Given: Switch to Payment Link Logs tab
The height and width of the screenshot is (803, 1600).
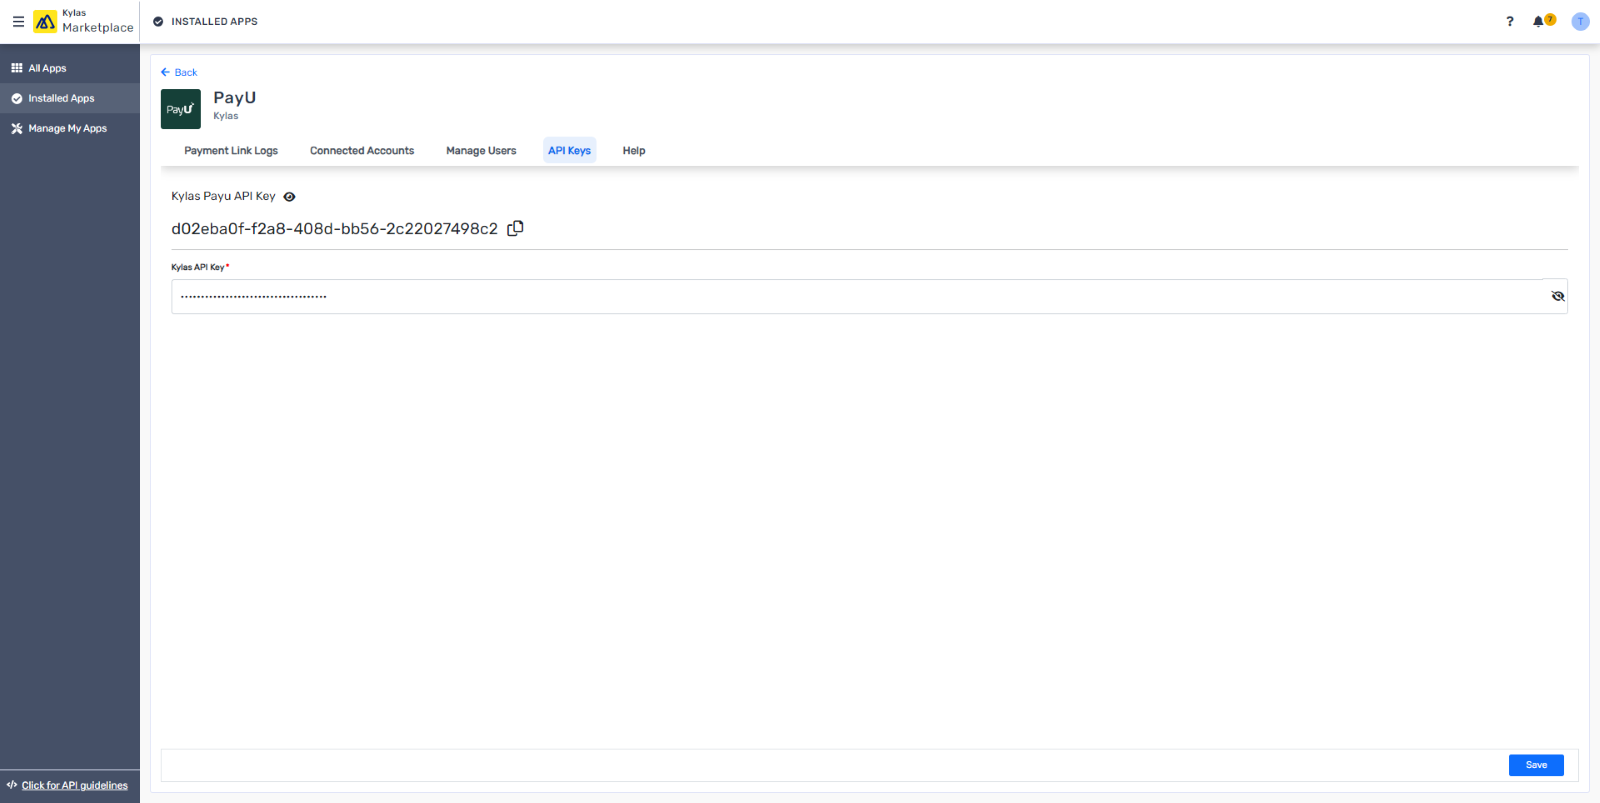Looking at the screenshot, I should point(231,151).
